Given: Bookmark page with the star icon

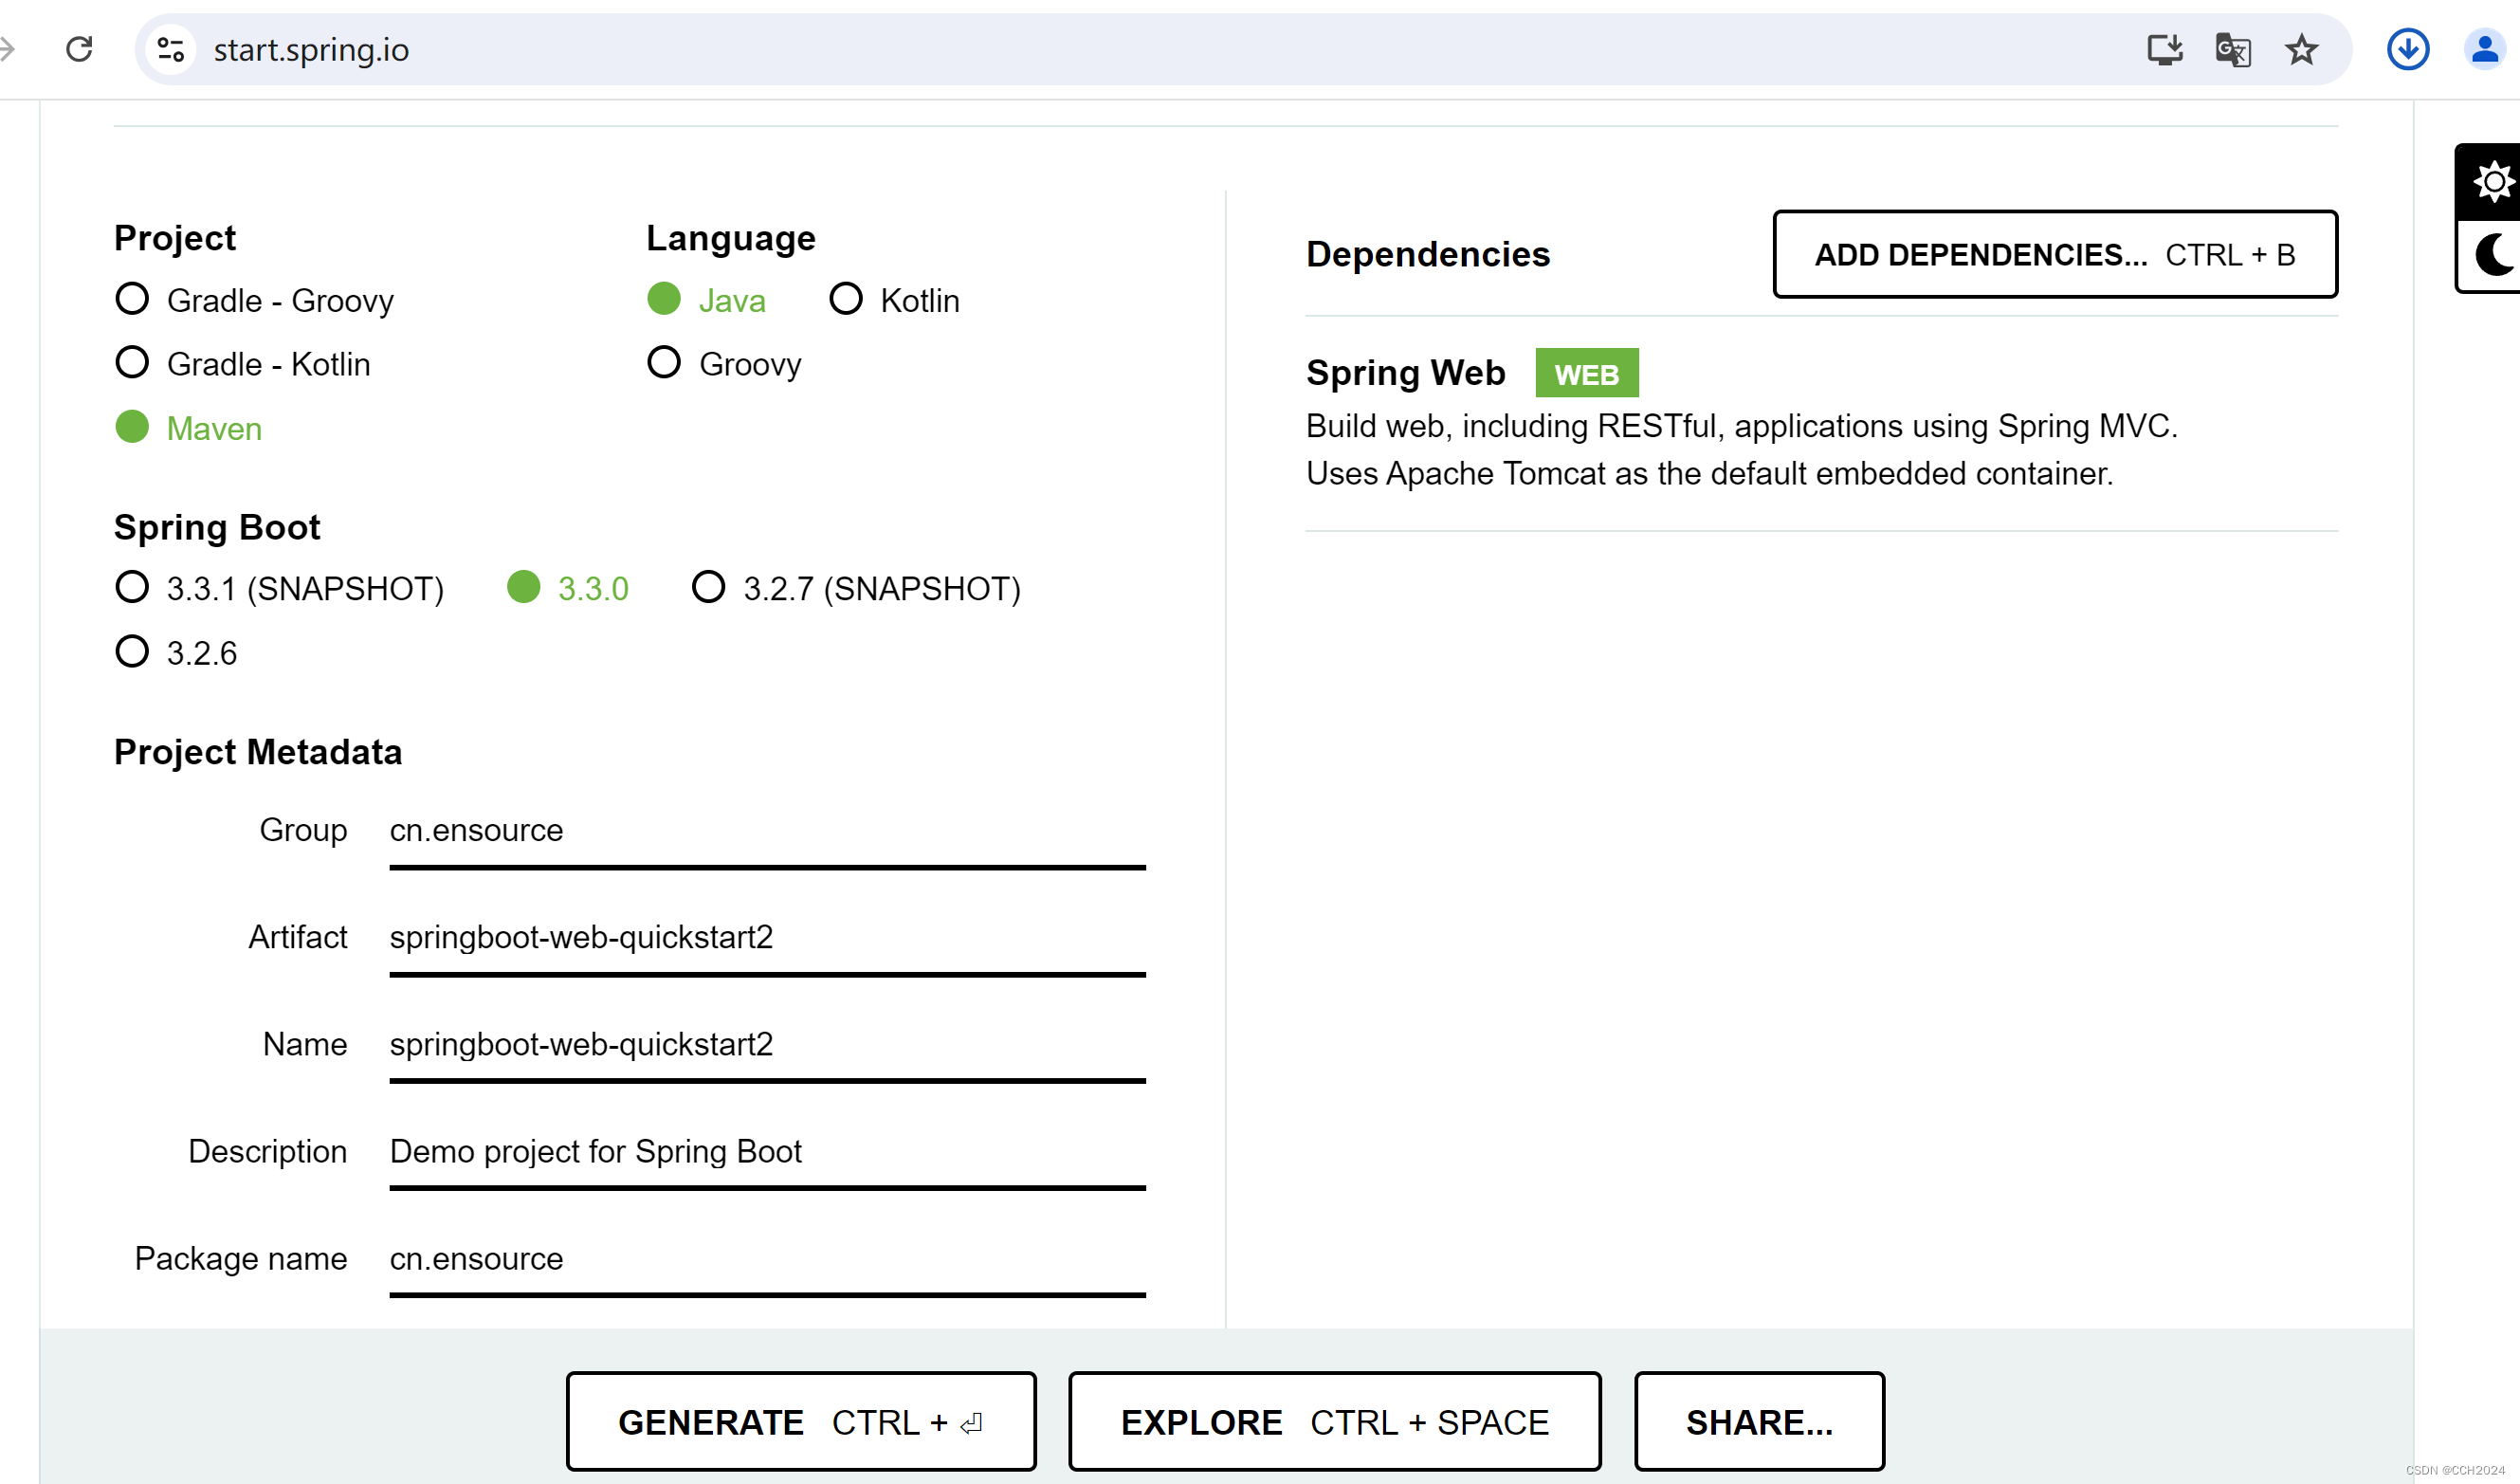Looking at the screenshot, I should (2301, 49).
